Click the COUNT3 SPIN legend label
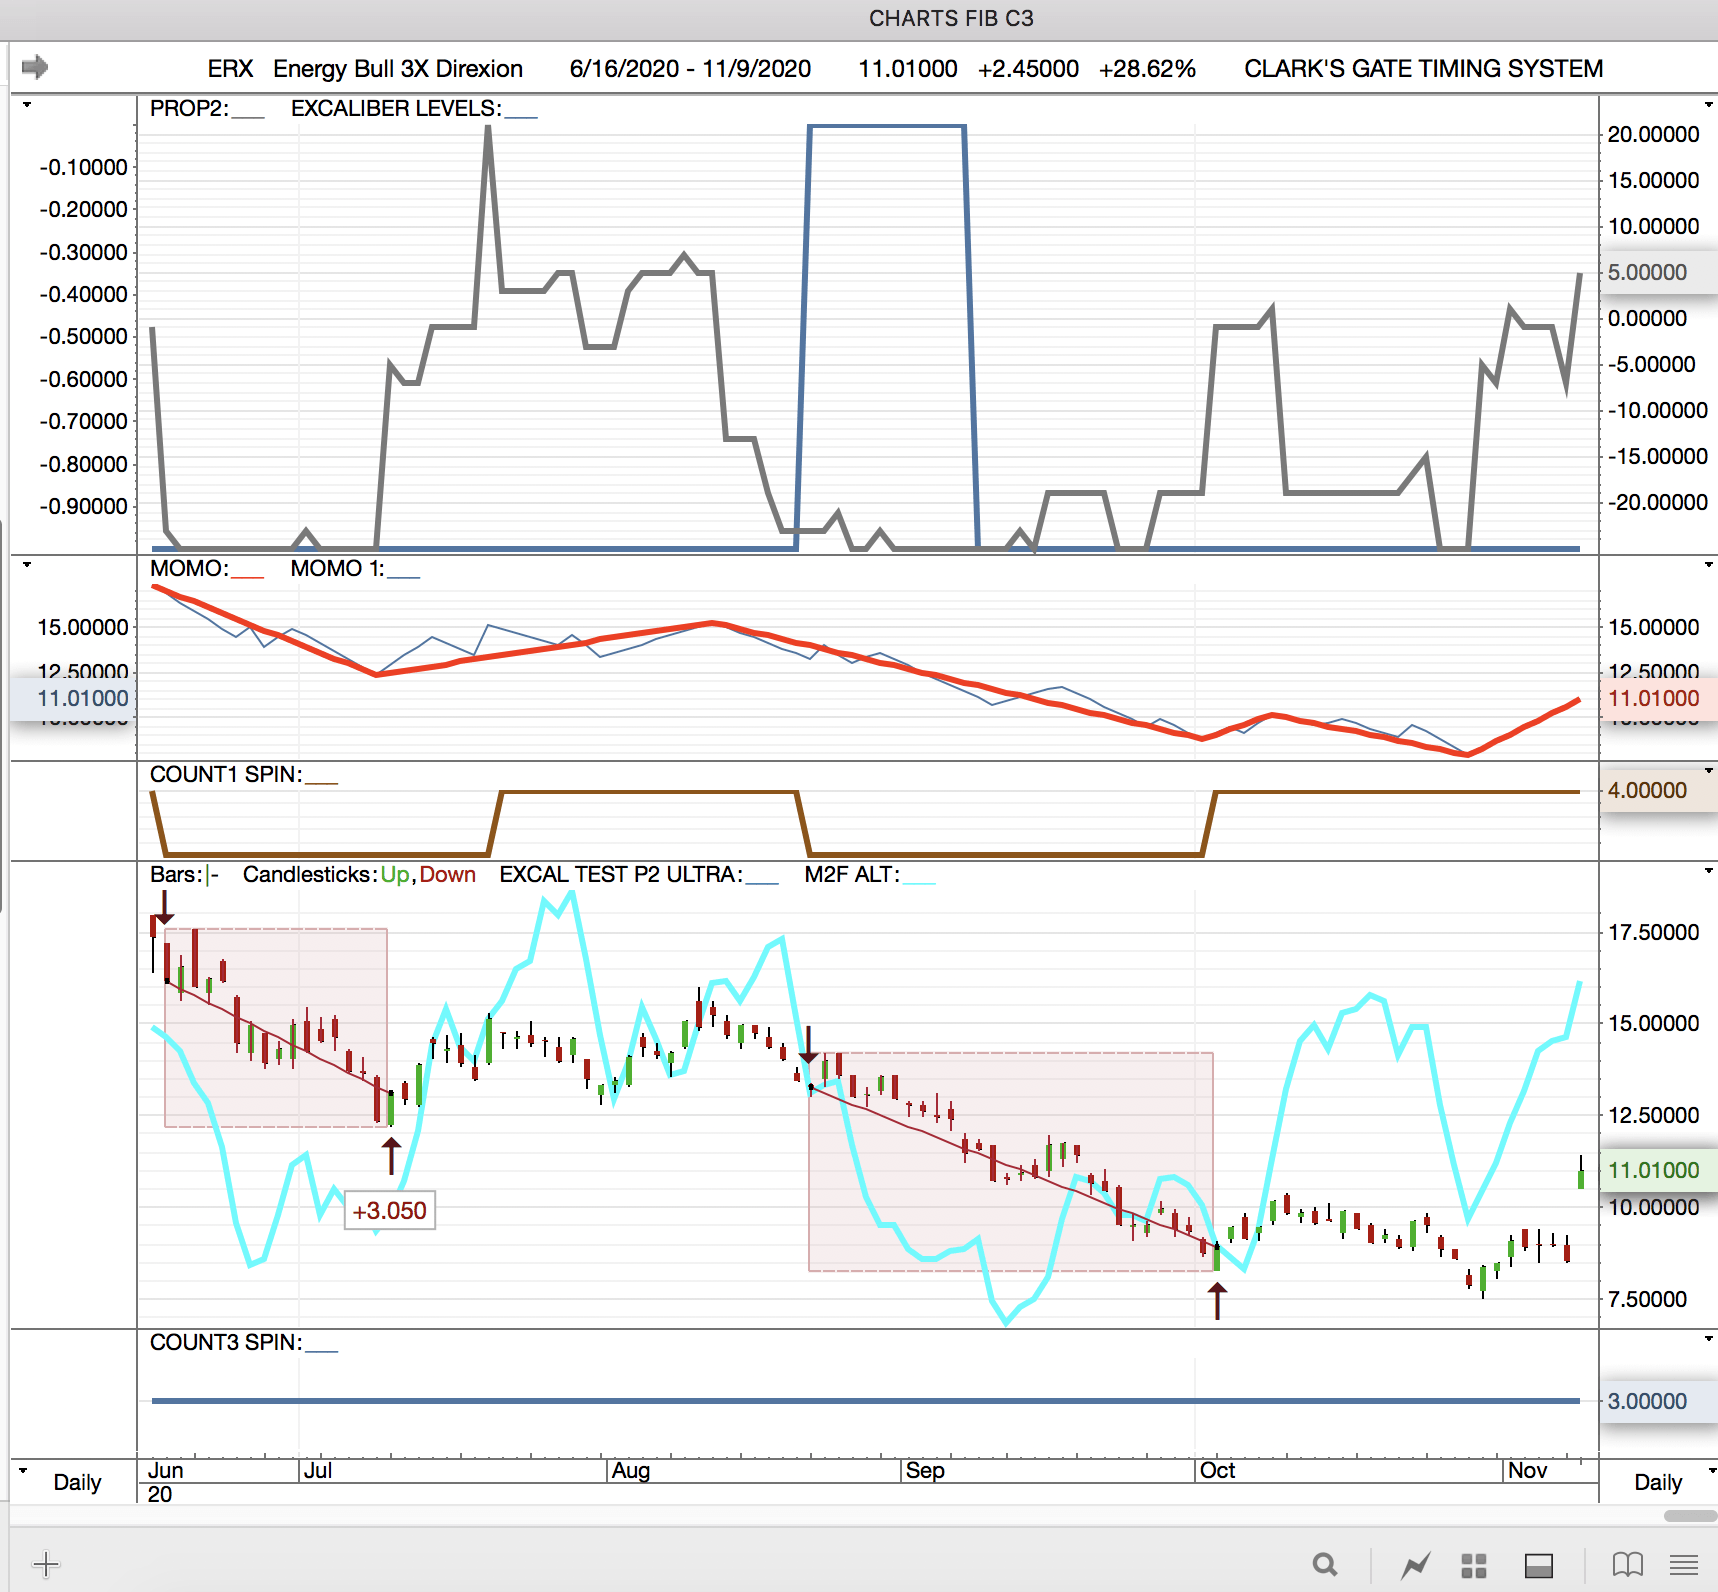The height and width of the screenshot is (1592, 1718). tap(226, 1342)
